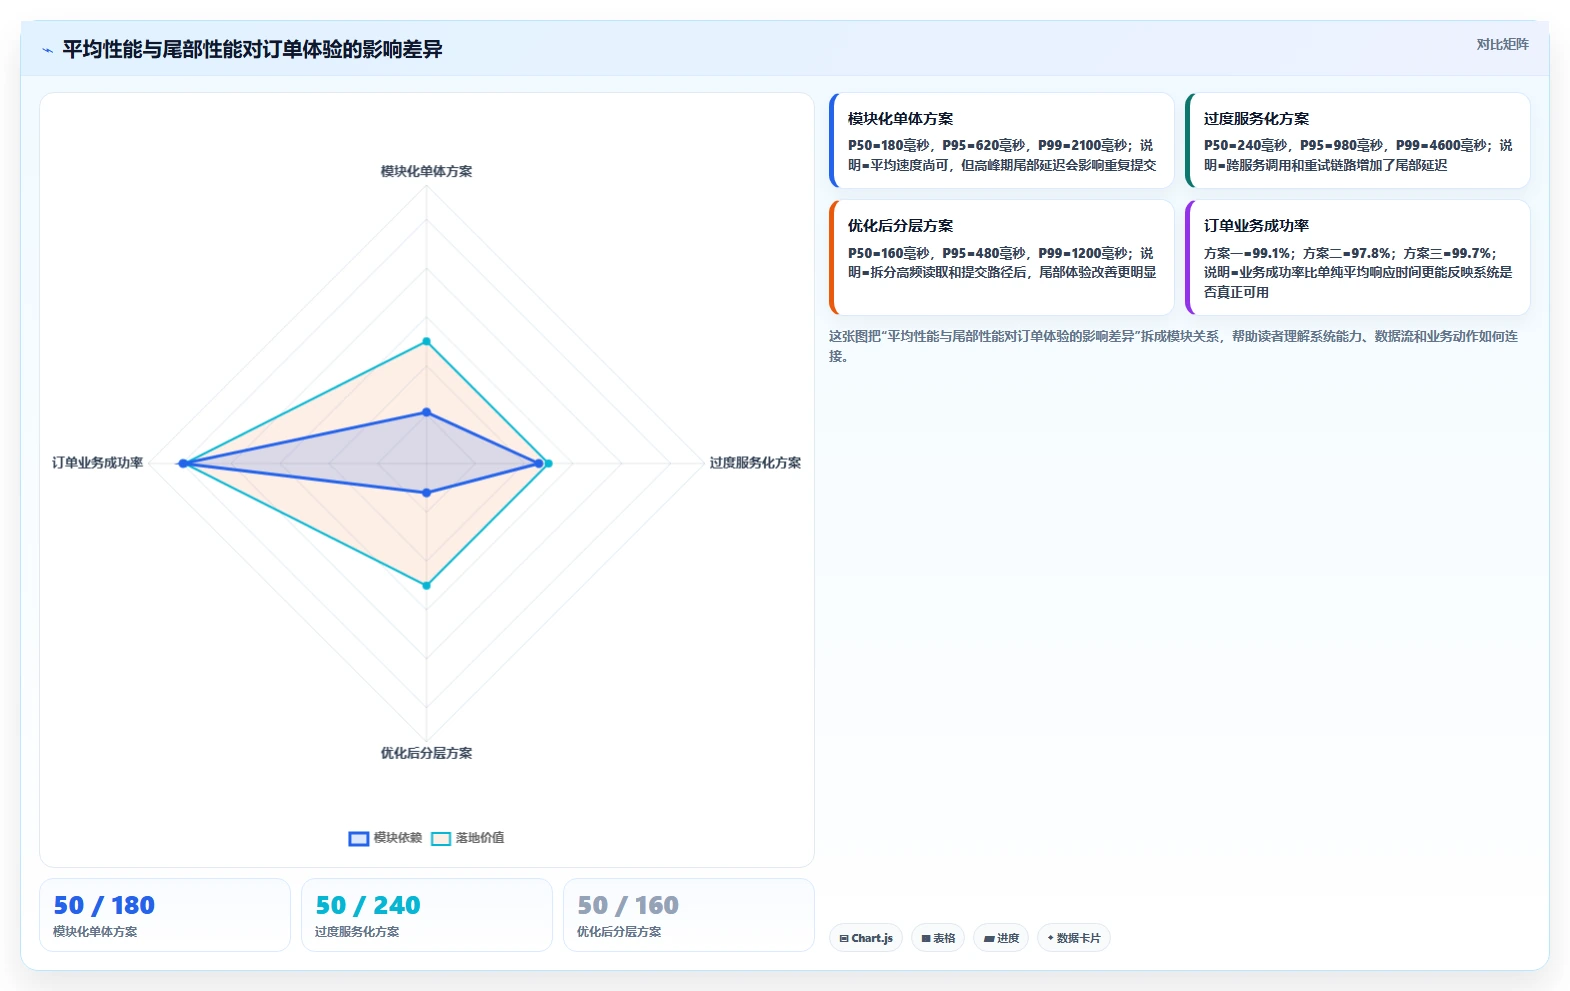Click the 数据卡片 tag chip

pyautogui.click(x=1074, y=938)
